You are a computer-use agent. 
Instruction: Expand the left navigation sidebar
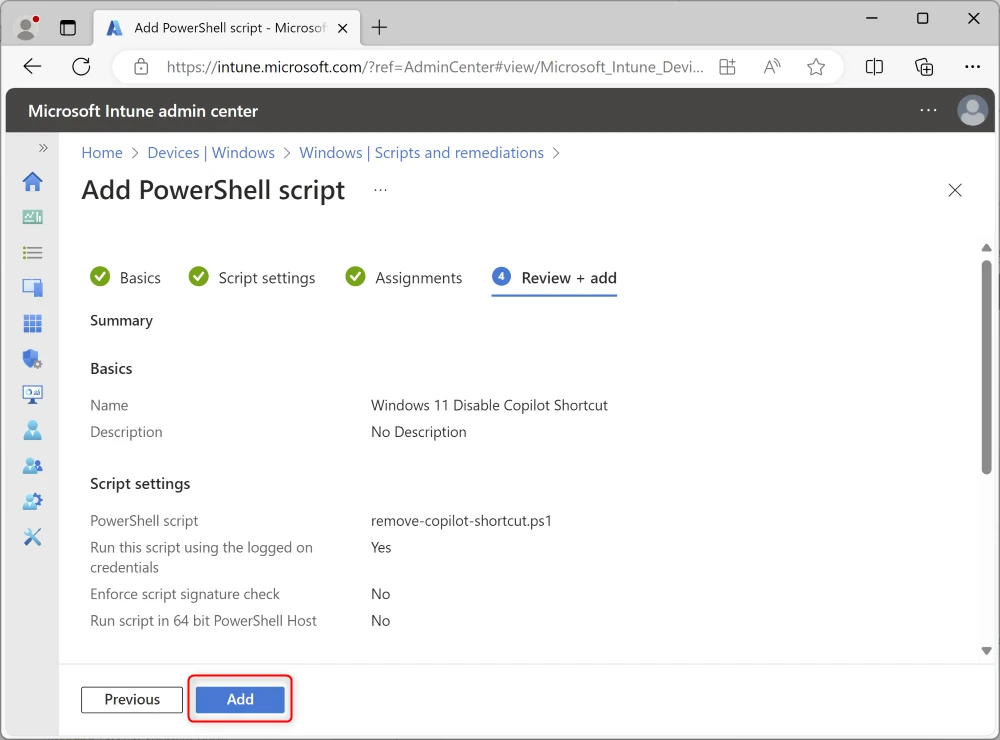click(x=43, y=148)
